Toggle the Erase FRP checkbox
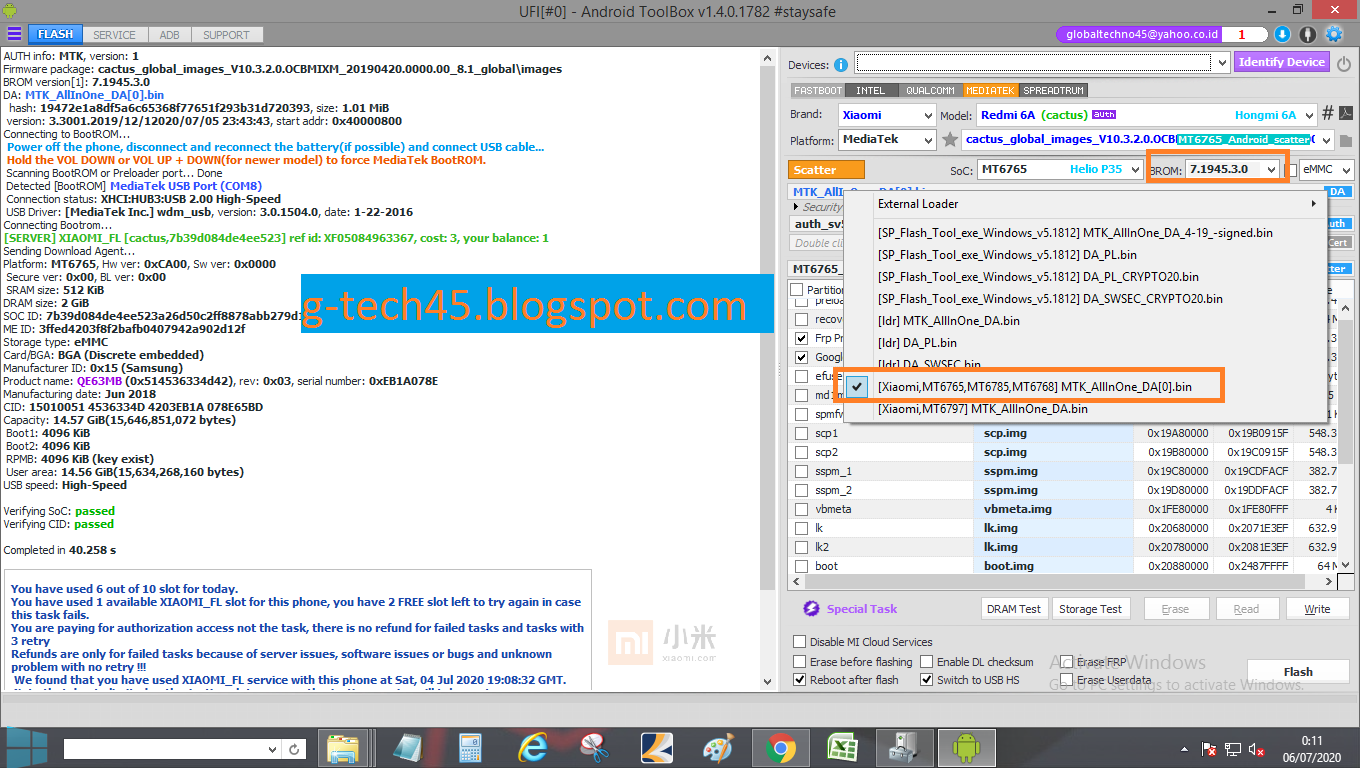1360x768 pixels. point(1067,662)
